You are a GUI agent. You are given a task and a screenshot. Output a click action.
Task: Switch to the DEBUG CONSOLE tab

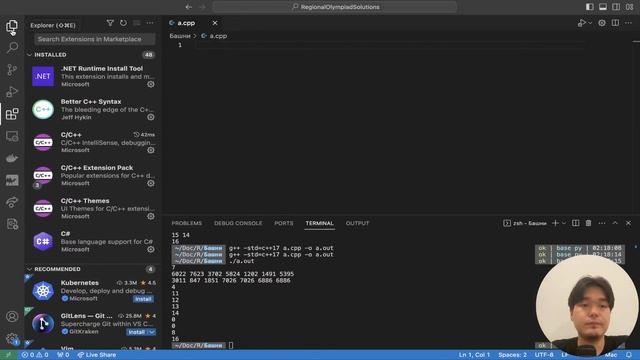pyautogui.click(x=238, y=223)
